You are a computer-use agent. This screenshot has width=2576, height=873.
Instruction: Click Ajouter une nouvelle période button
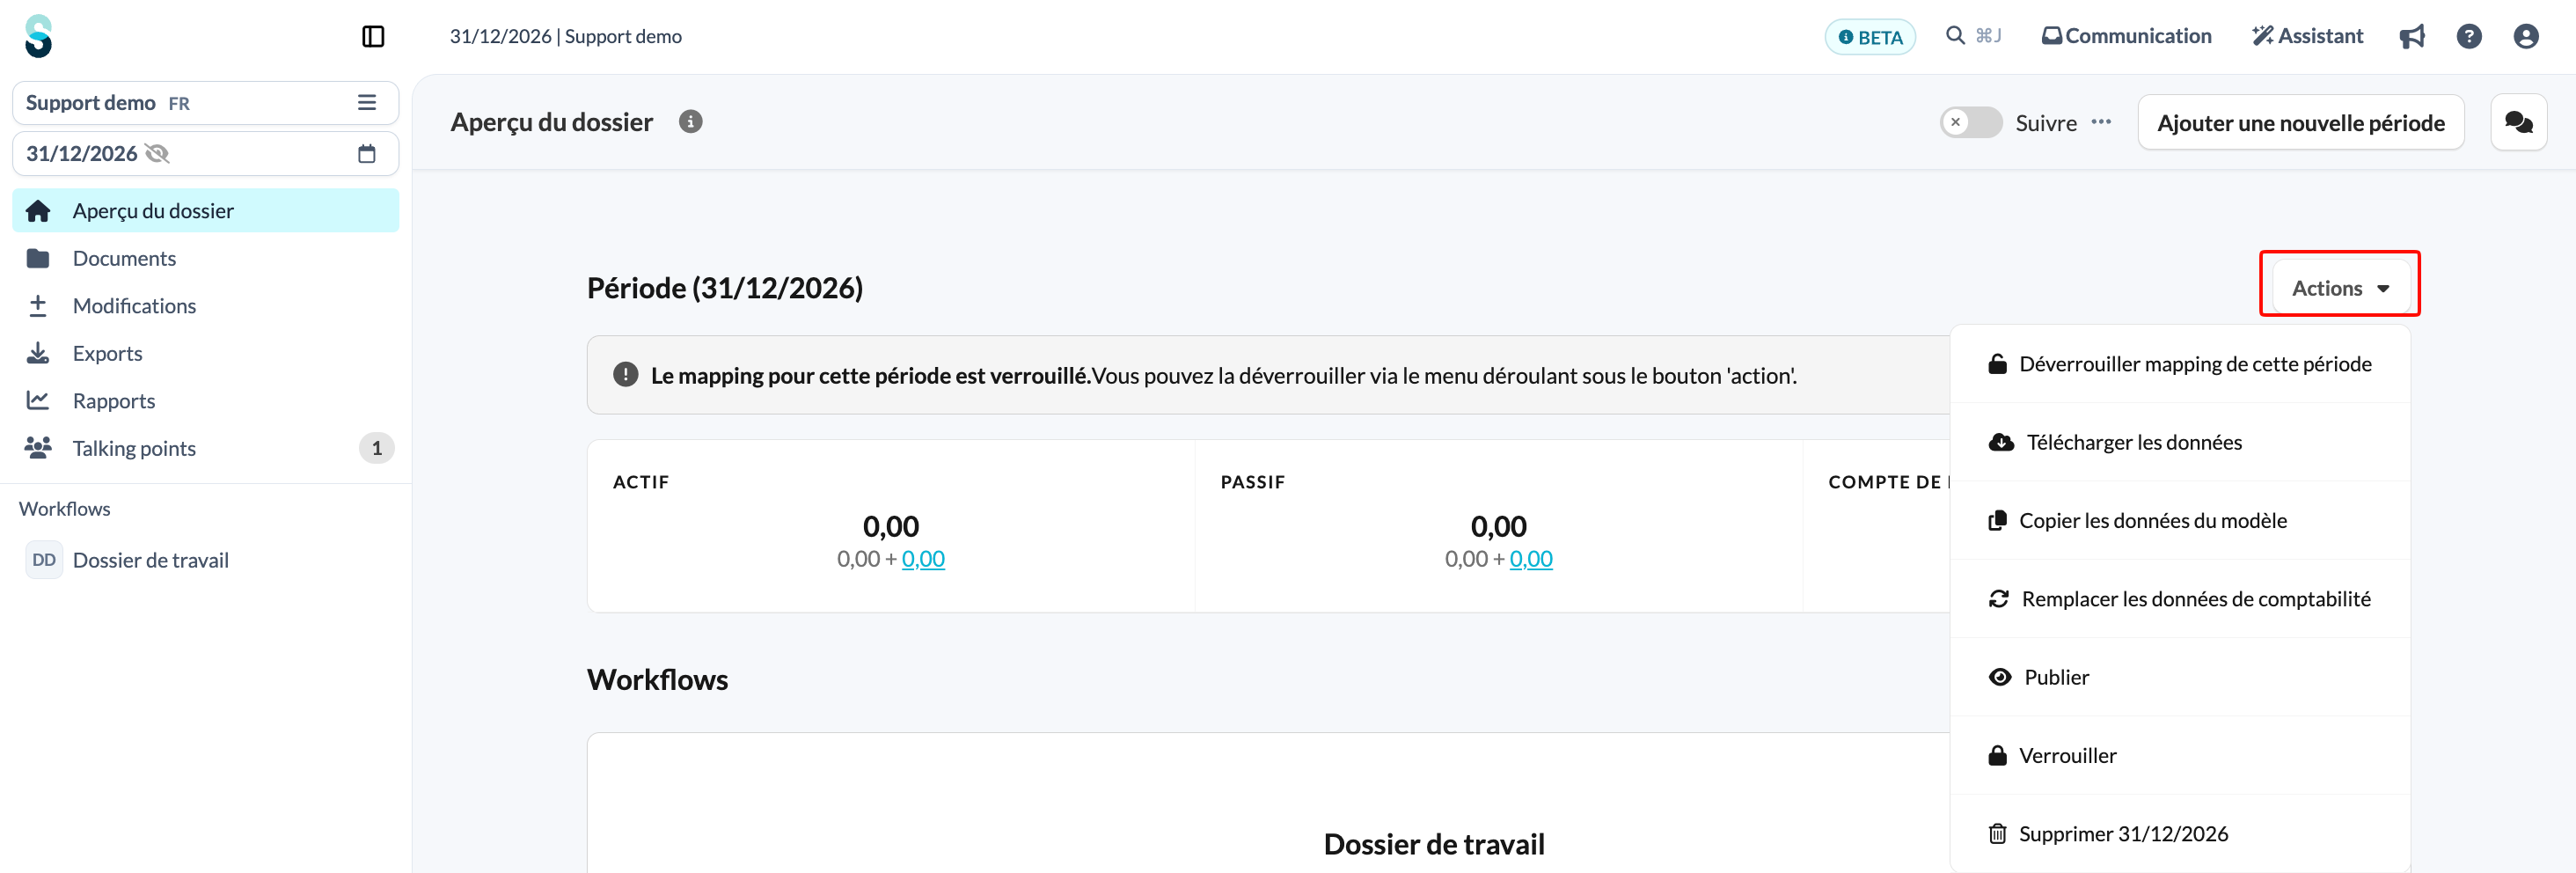tap(2300, 123)
